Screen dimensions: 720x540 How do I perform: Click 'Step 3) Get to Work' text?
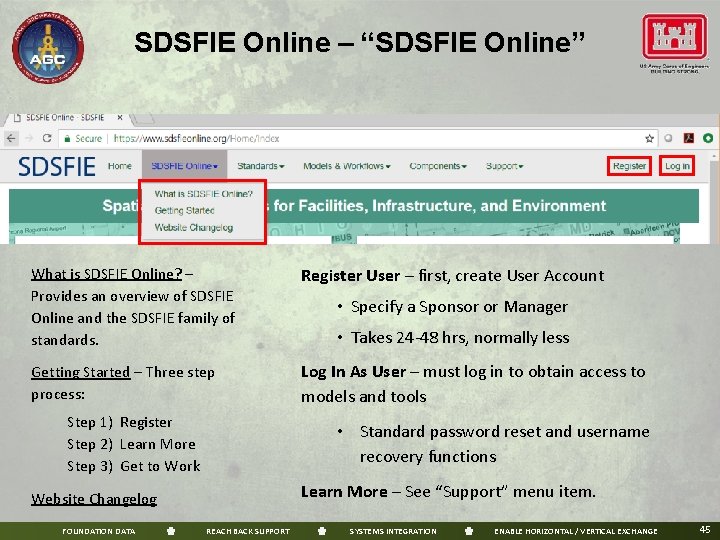click(x=133, y=466)
